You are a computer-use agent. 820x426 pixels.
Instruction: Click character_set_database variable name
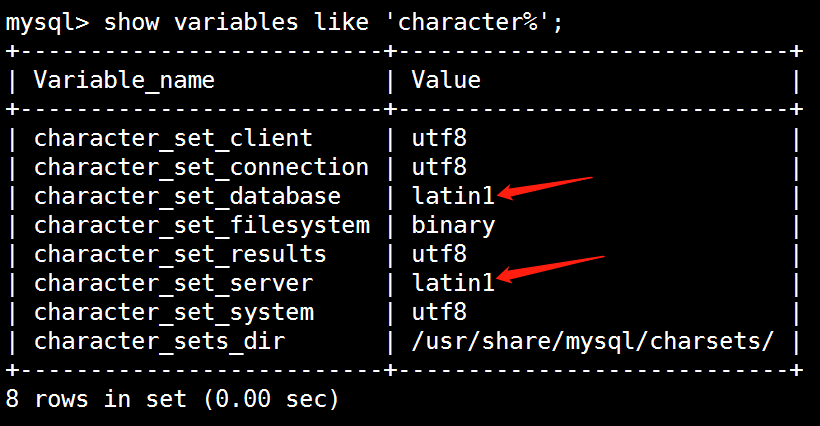click(x=187, y=196)
